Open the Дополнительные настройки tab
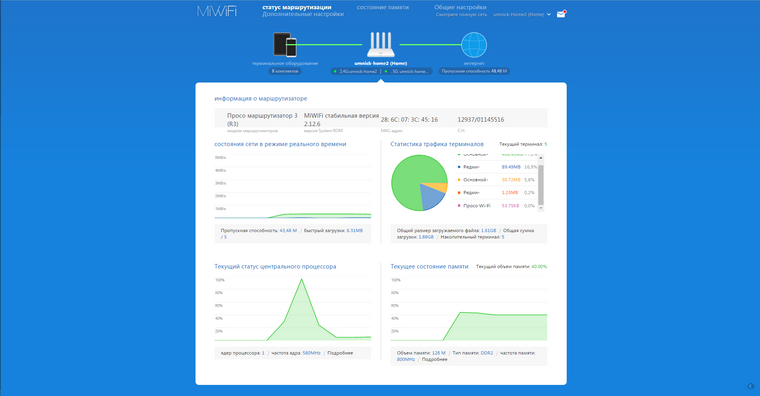 tap(303, 14)
